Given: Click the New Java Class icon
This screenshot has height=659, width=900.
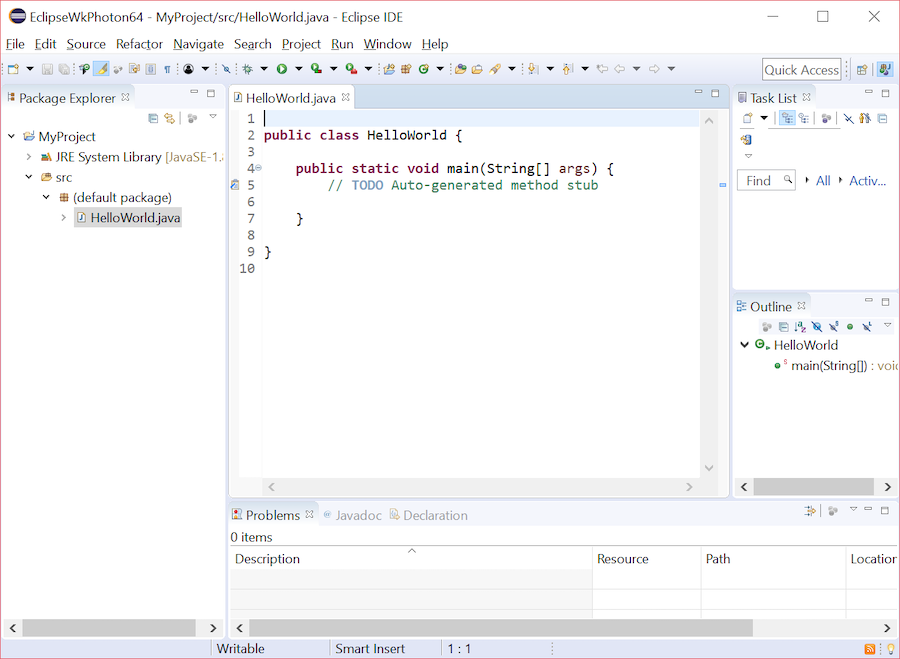Looking at the screenshot, I should (424, 69).
